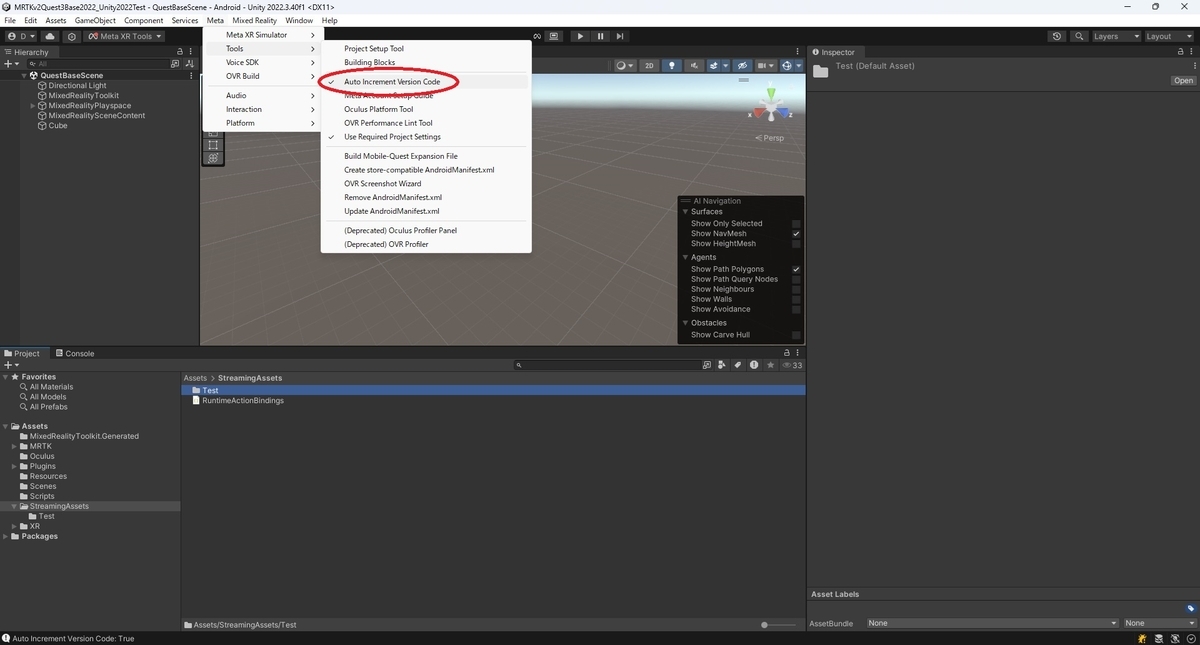Click Oculus Platform Tool menu item
Image resolution: width=1200 pixels, height=645 pixels.
pyautogui.click(x=426, y=110)
